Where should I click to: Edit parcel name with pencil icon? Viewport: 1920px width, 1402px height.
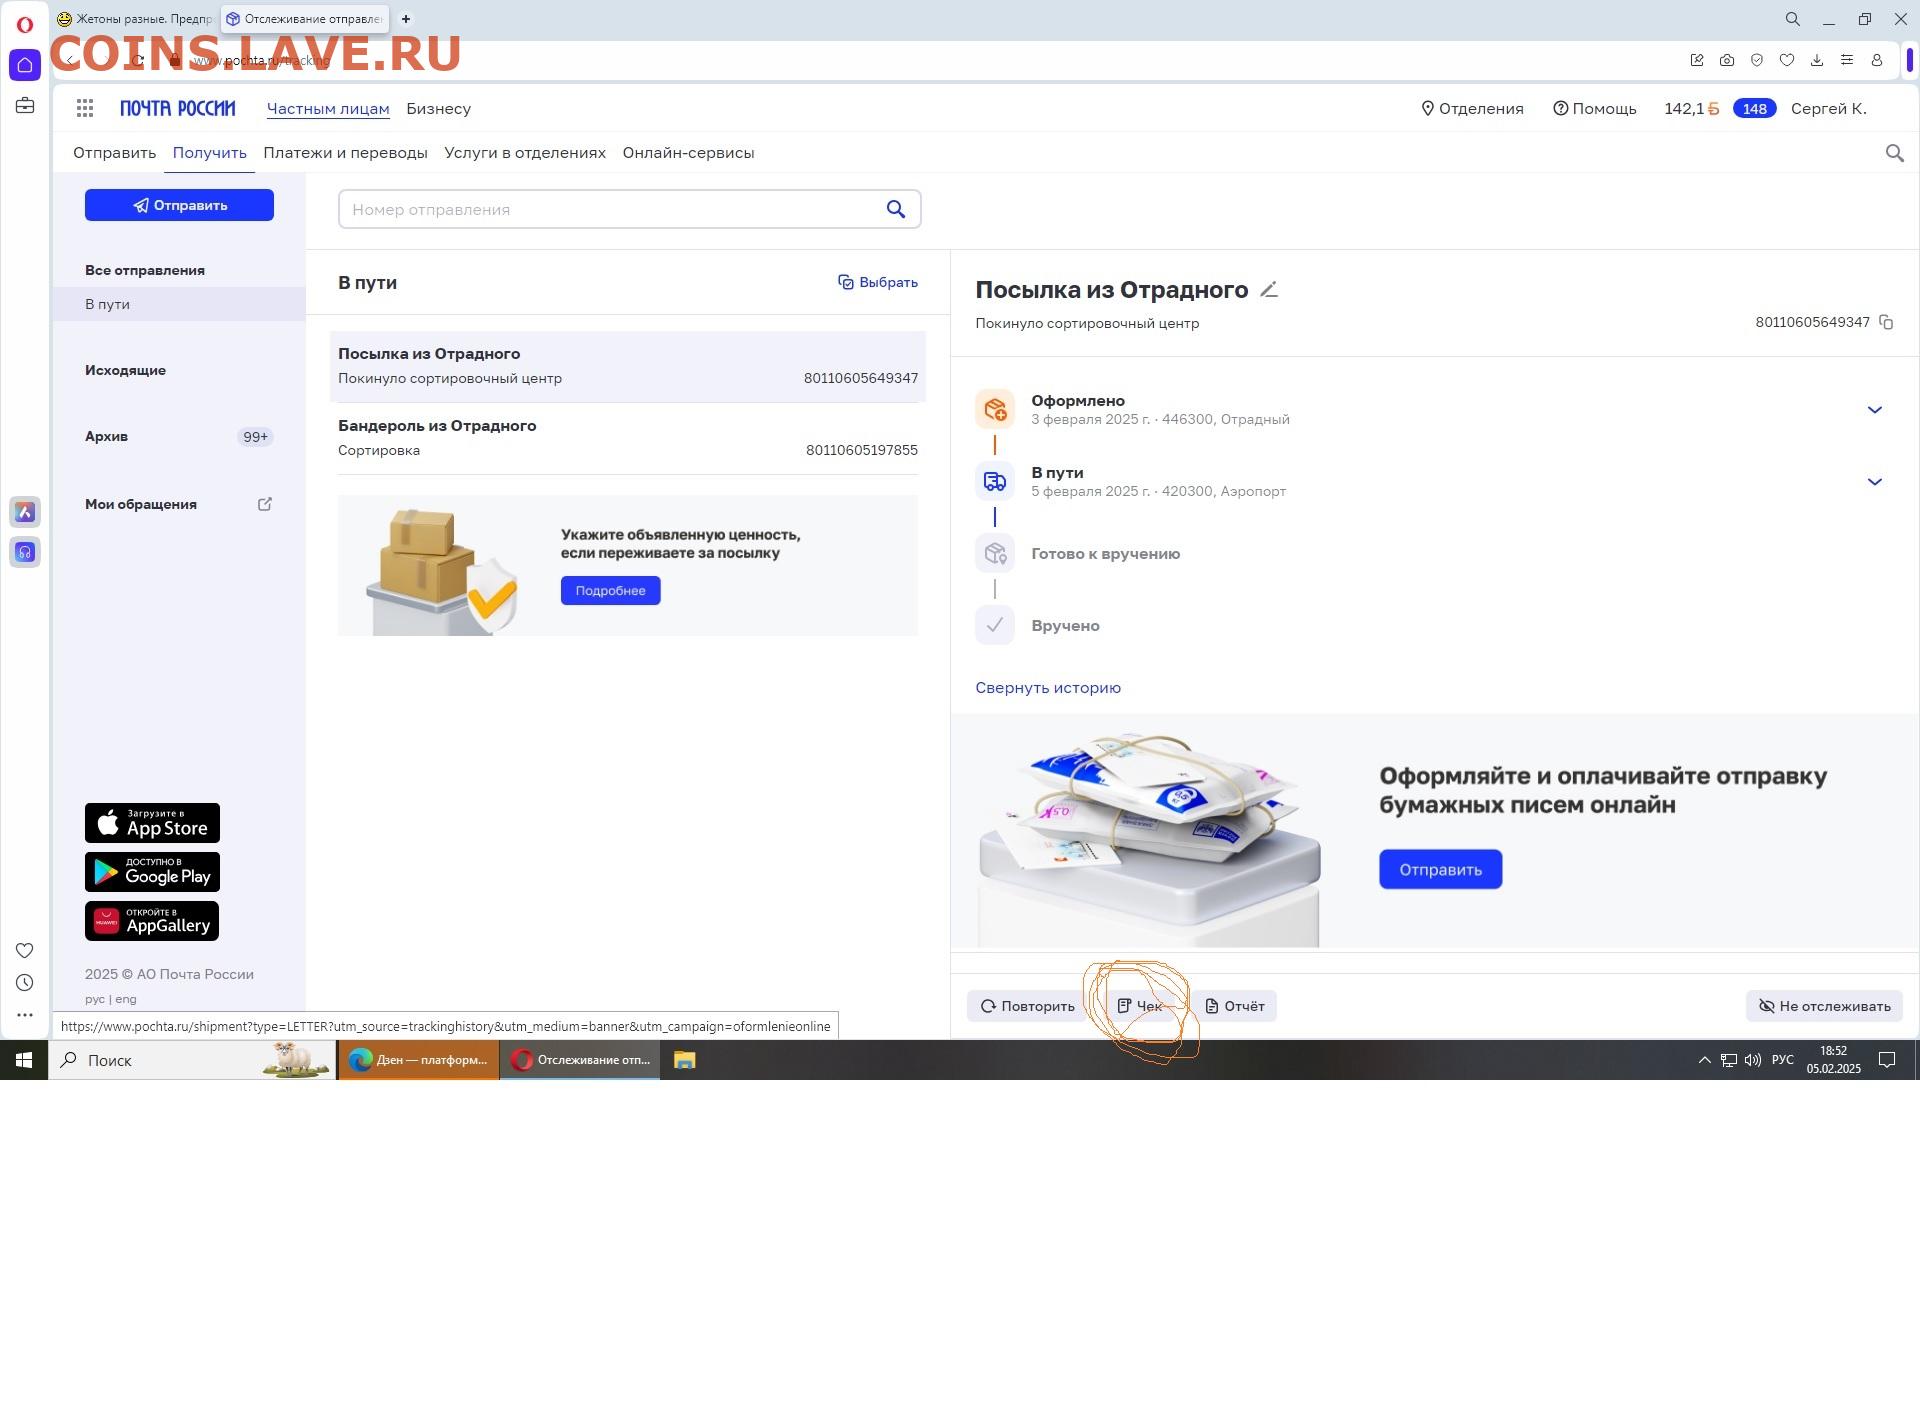[1269, 290]
